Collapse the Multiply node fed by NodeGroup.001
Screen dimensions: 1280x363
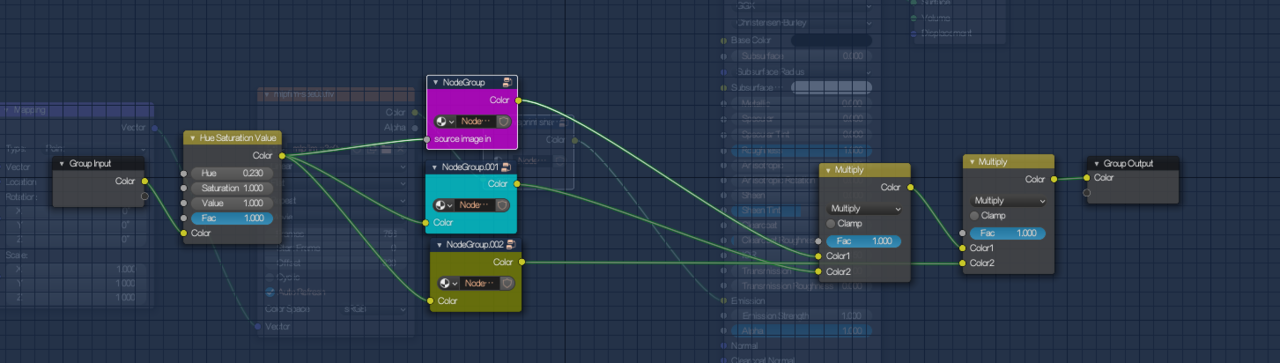click(828, 170)
